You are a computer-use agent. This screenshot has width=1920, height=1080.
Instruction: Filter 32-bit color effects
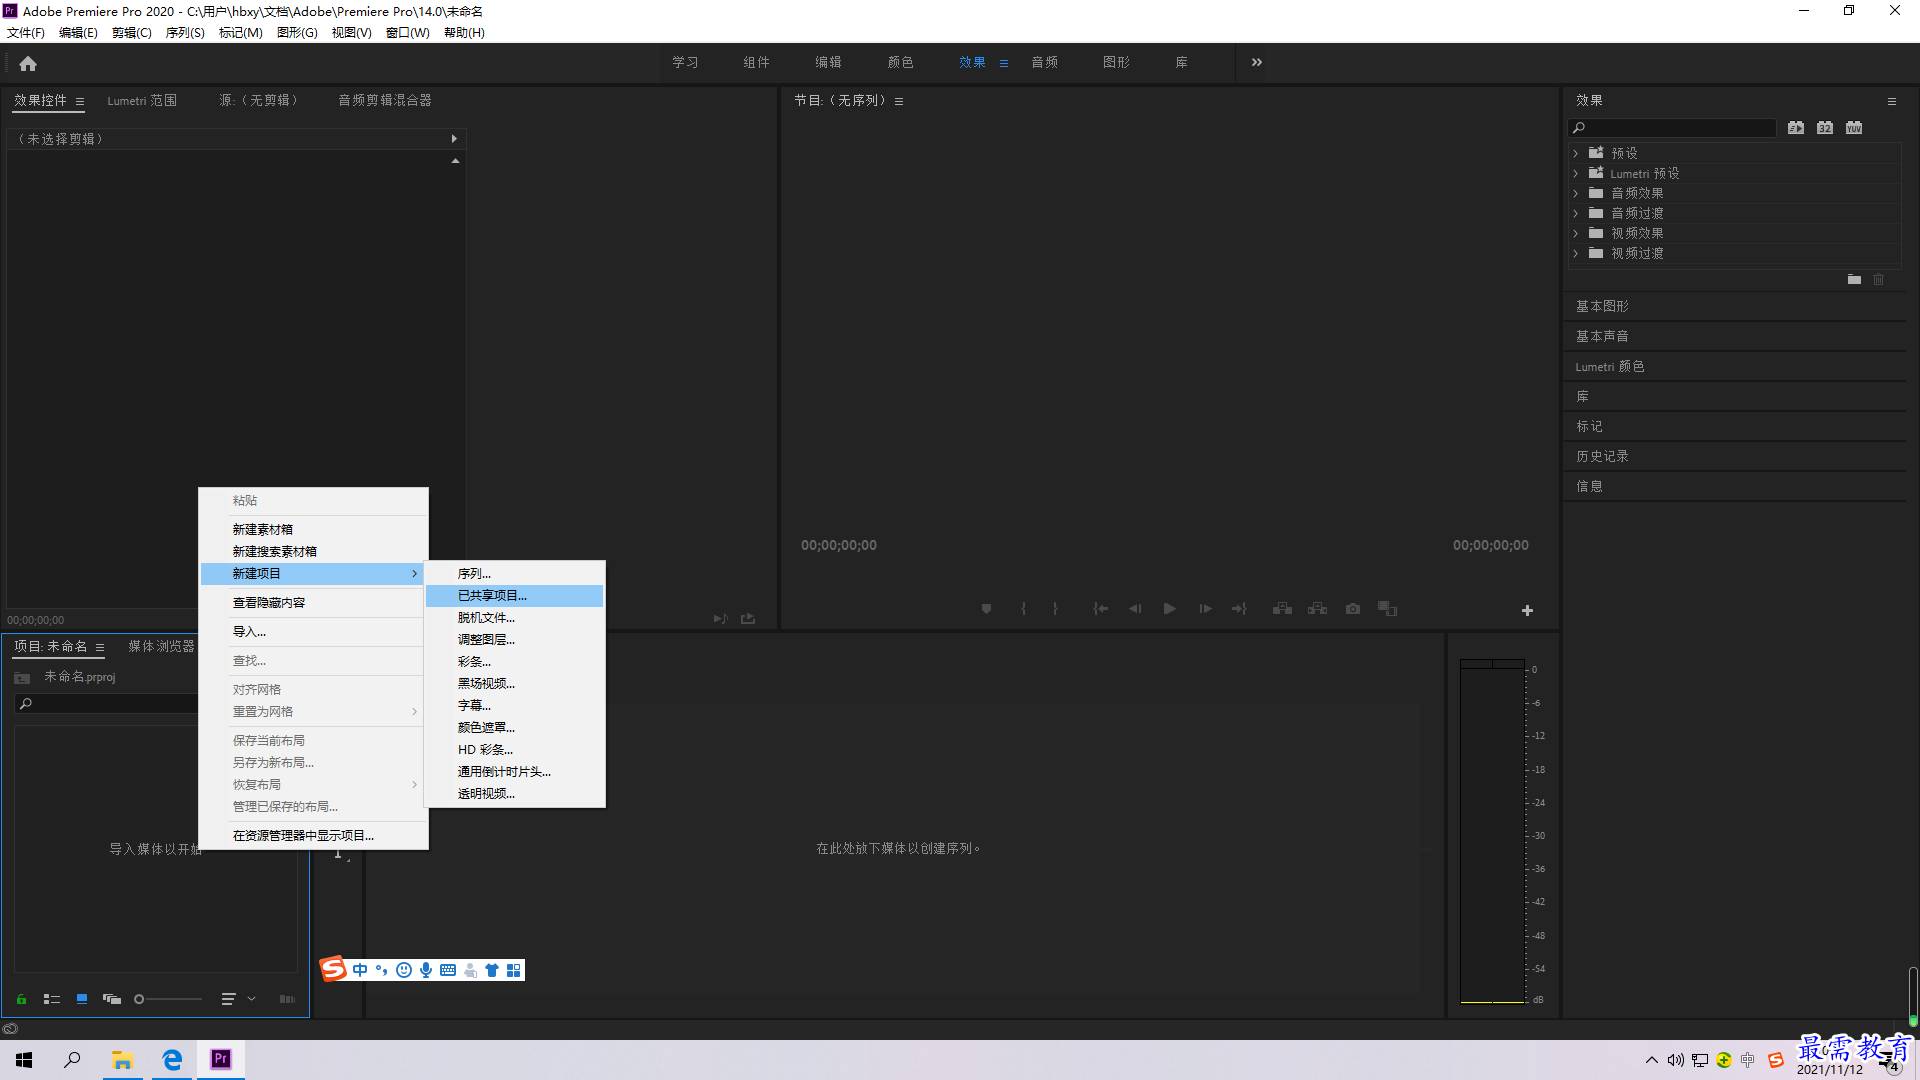[1825, 128]
